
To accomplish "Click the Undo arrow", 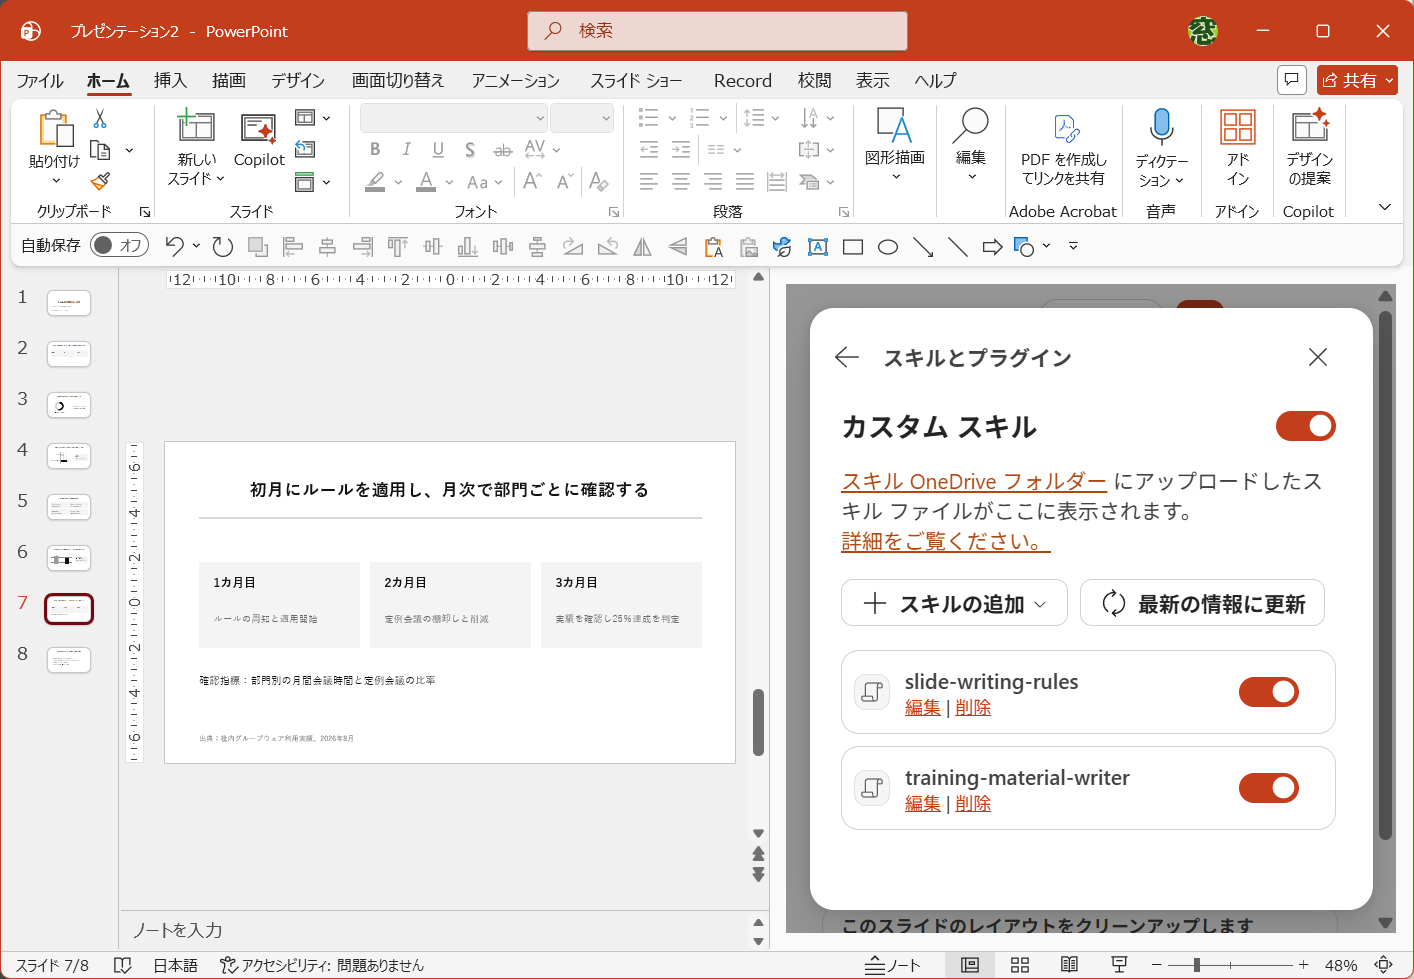I will 175,246.
